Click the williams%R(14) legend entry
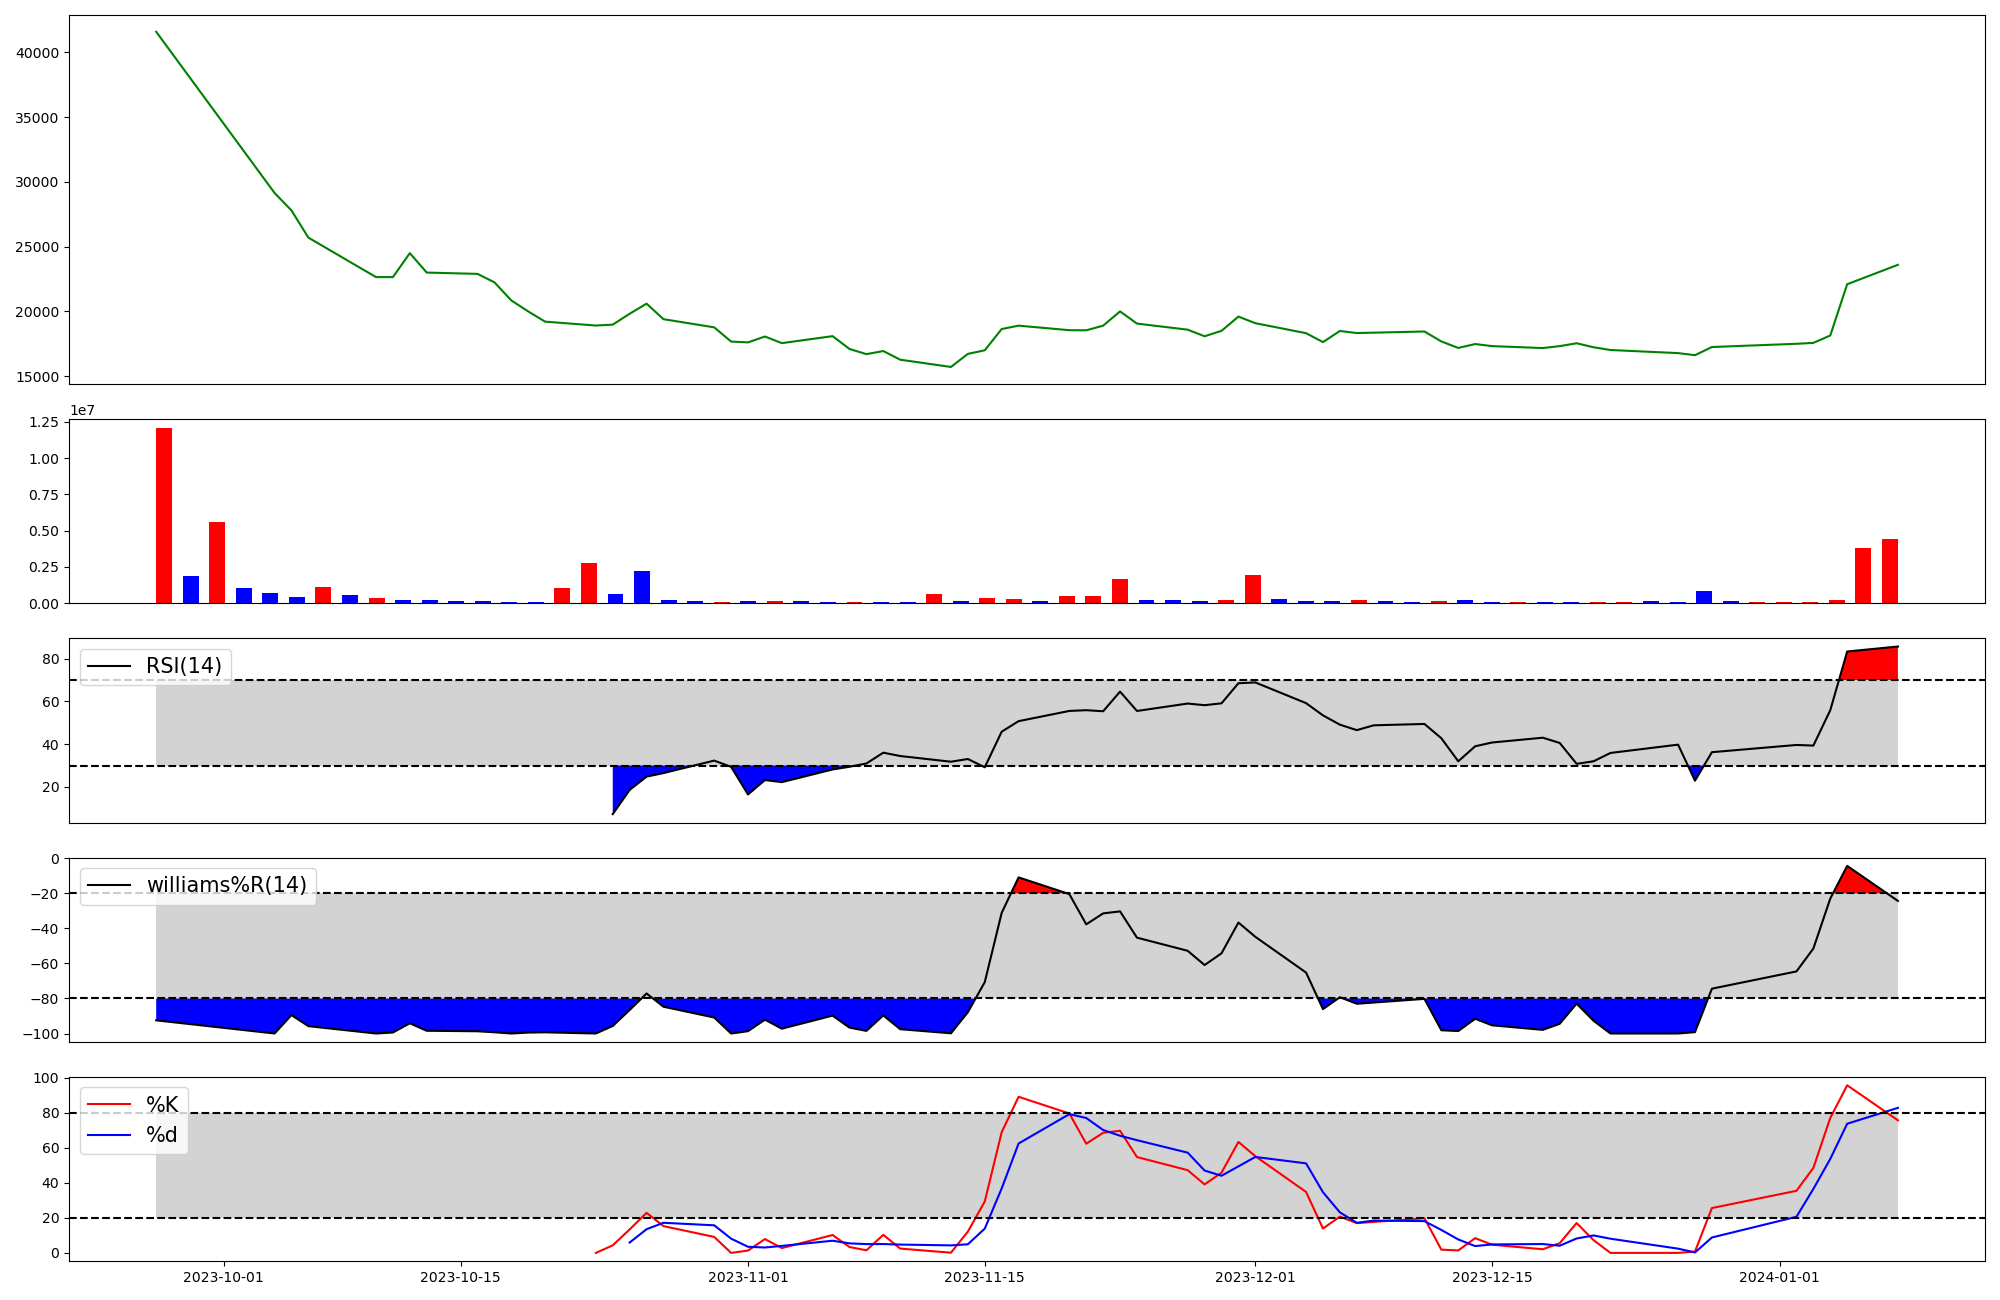This screenshot has width=2000, height=1300. click(226, 885)
